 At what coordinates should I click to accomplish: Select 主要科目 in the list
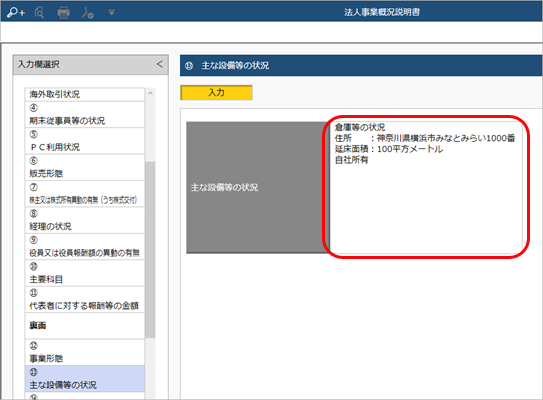pyautogui.click(x=85, y=273)
